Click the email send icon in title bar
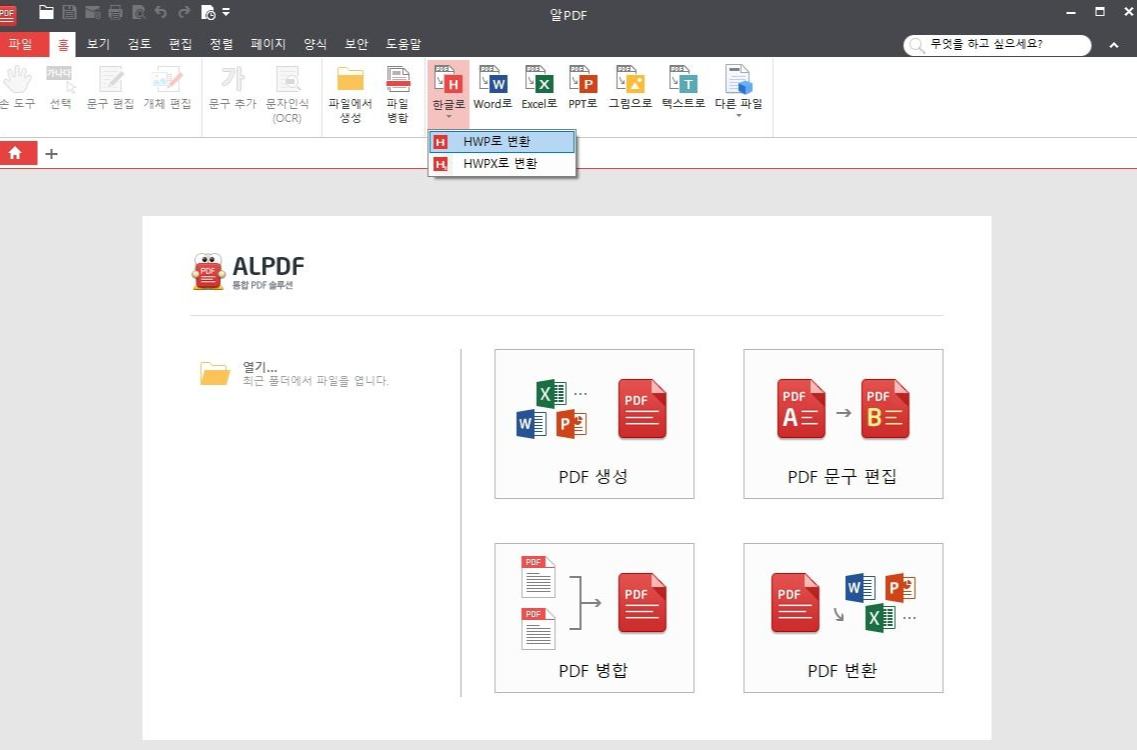 point(93,12)
